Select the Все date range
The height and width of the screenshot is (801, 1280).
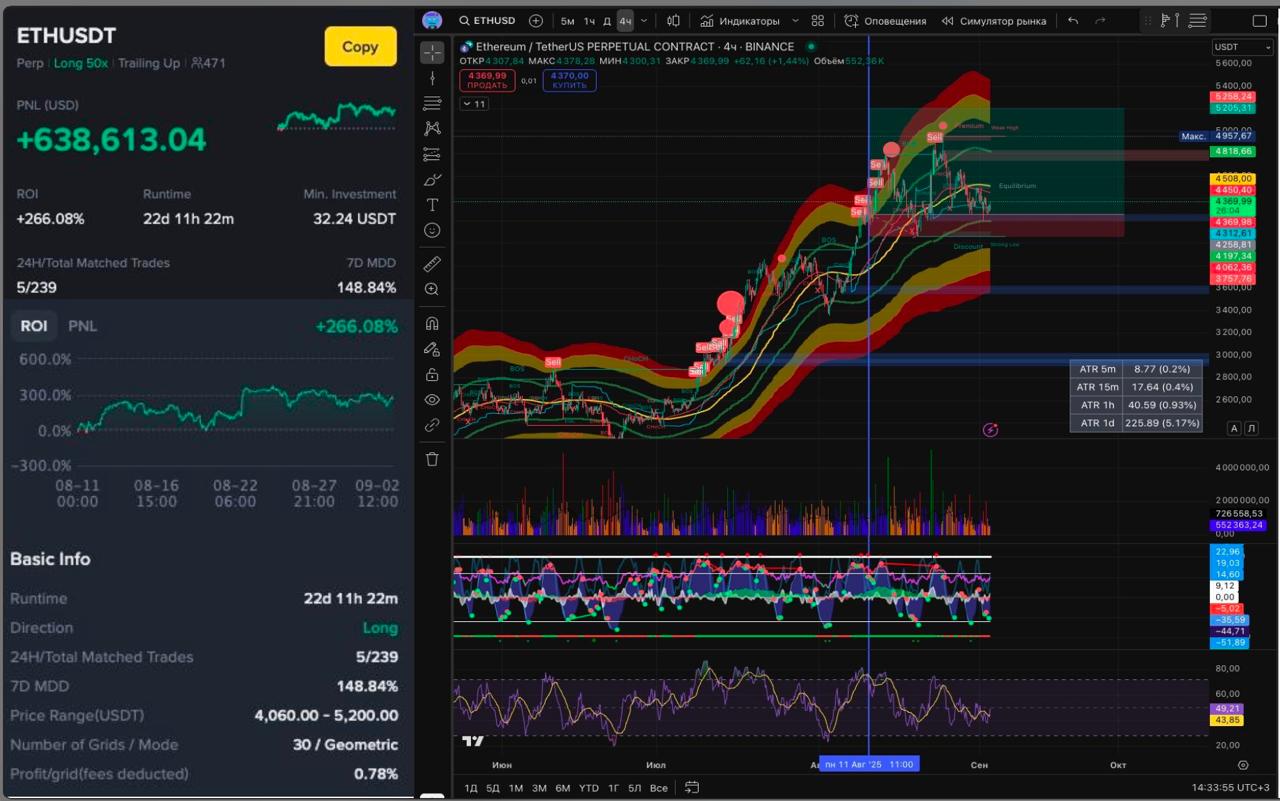(x=658, y=788)
